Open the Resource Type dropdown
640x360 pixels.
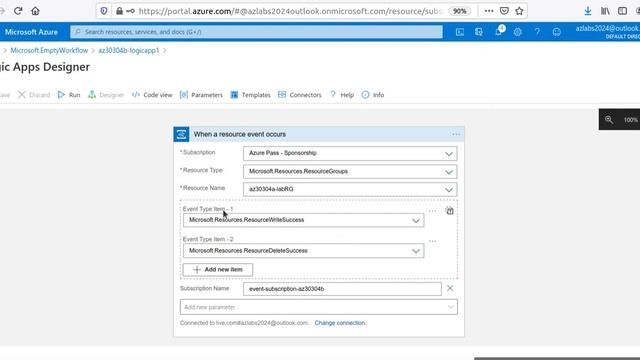click(x=350, y=171)
